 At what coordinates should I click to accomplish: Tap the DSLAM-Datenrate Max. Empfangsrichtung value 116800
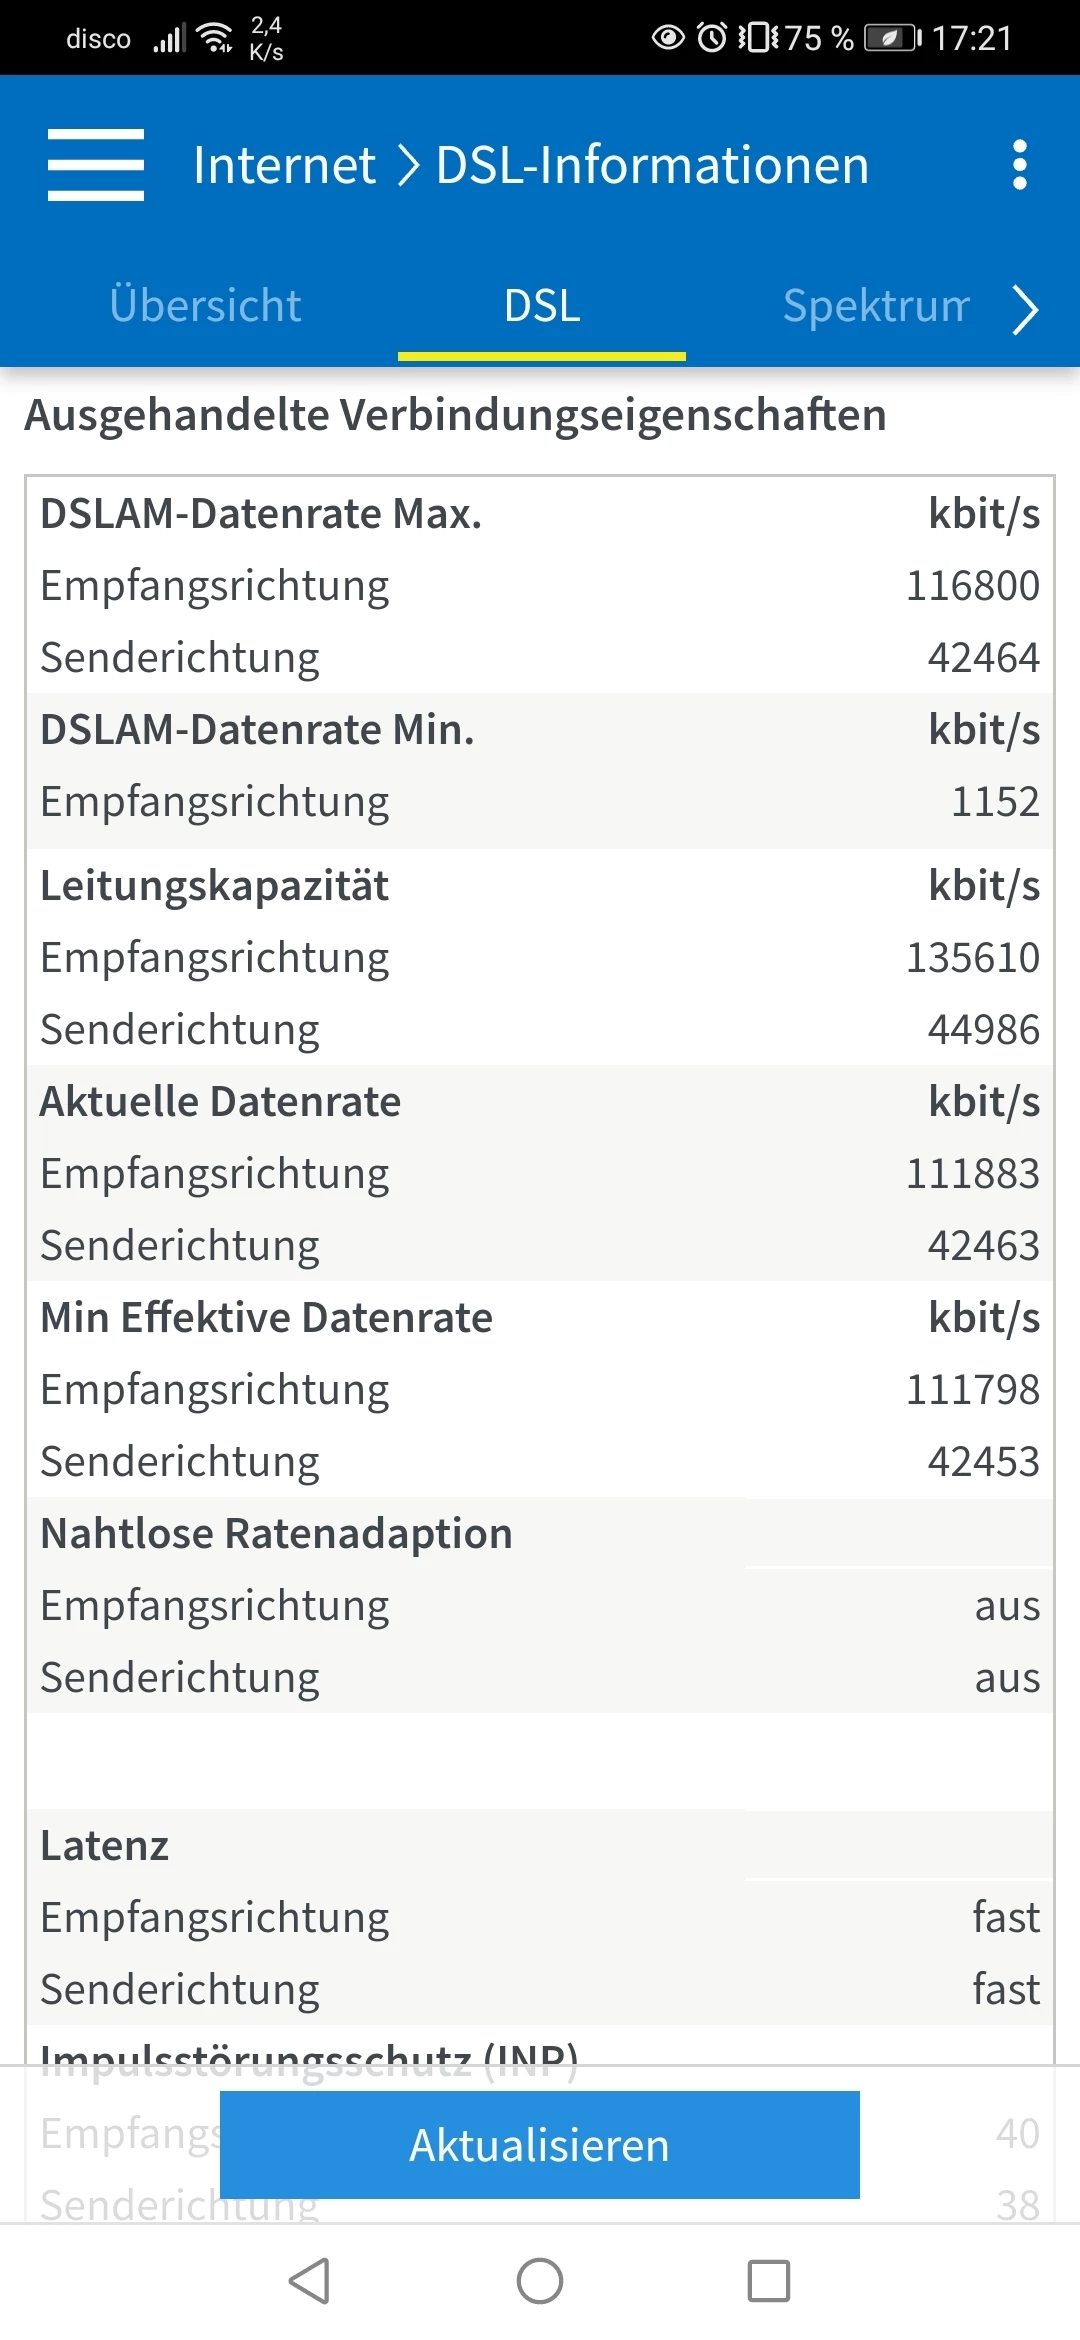[x=972, y=586]
